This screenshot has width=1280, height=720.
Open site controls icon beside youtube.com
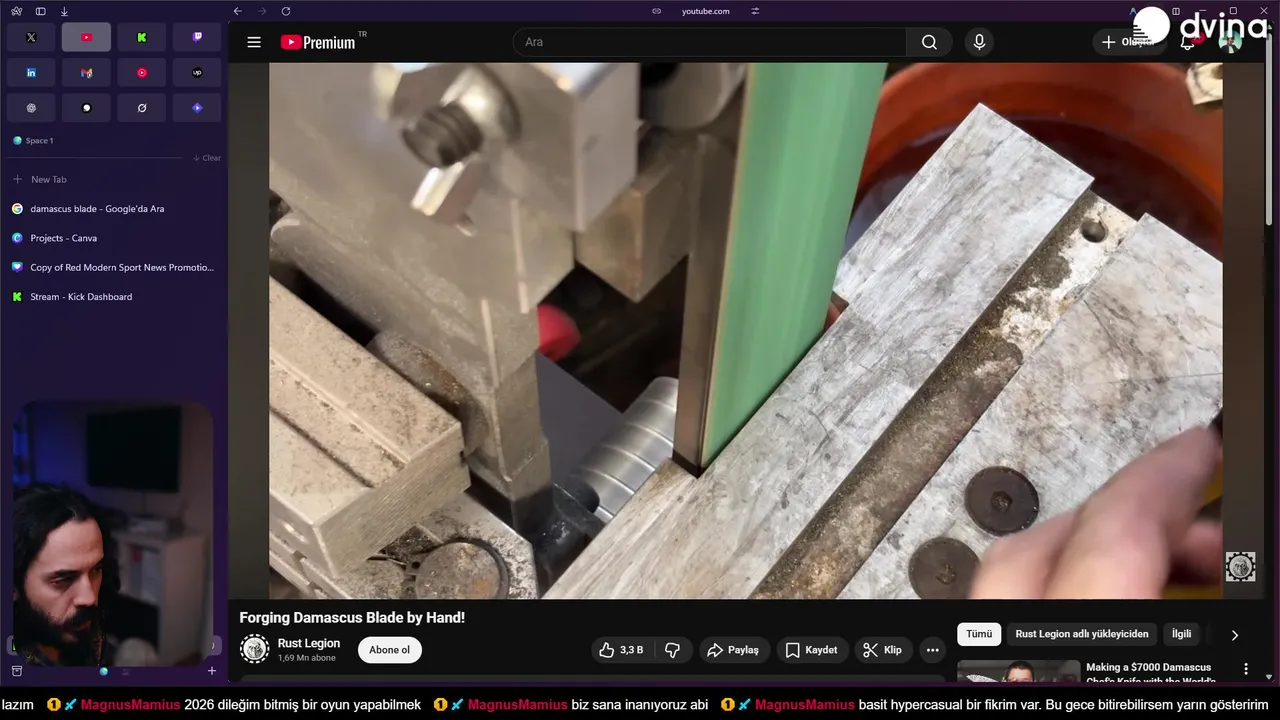coord(755,11)
